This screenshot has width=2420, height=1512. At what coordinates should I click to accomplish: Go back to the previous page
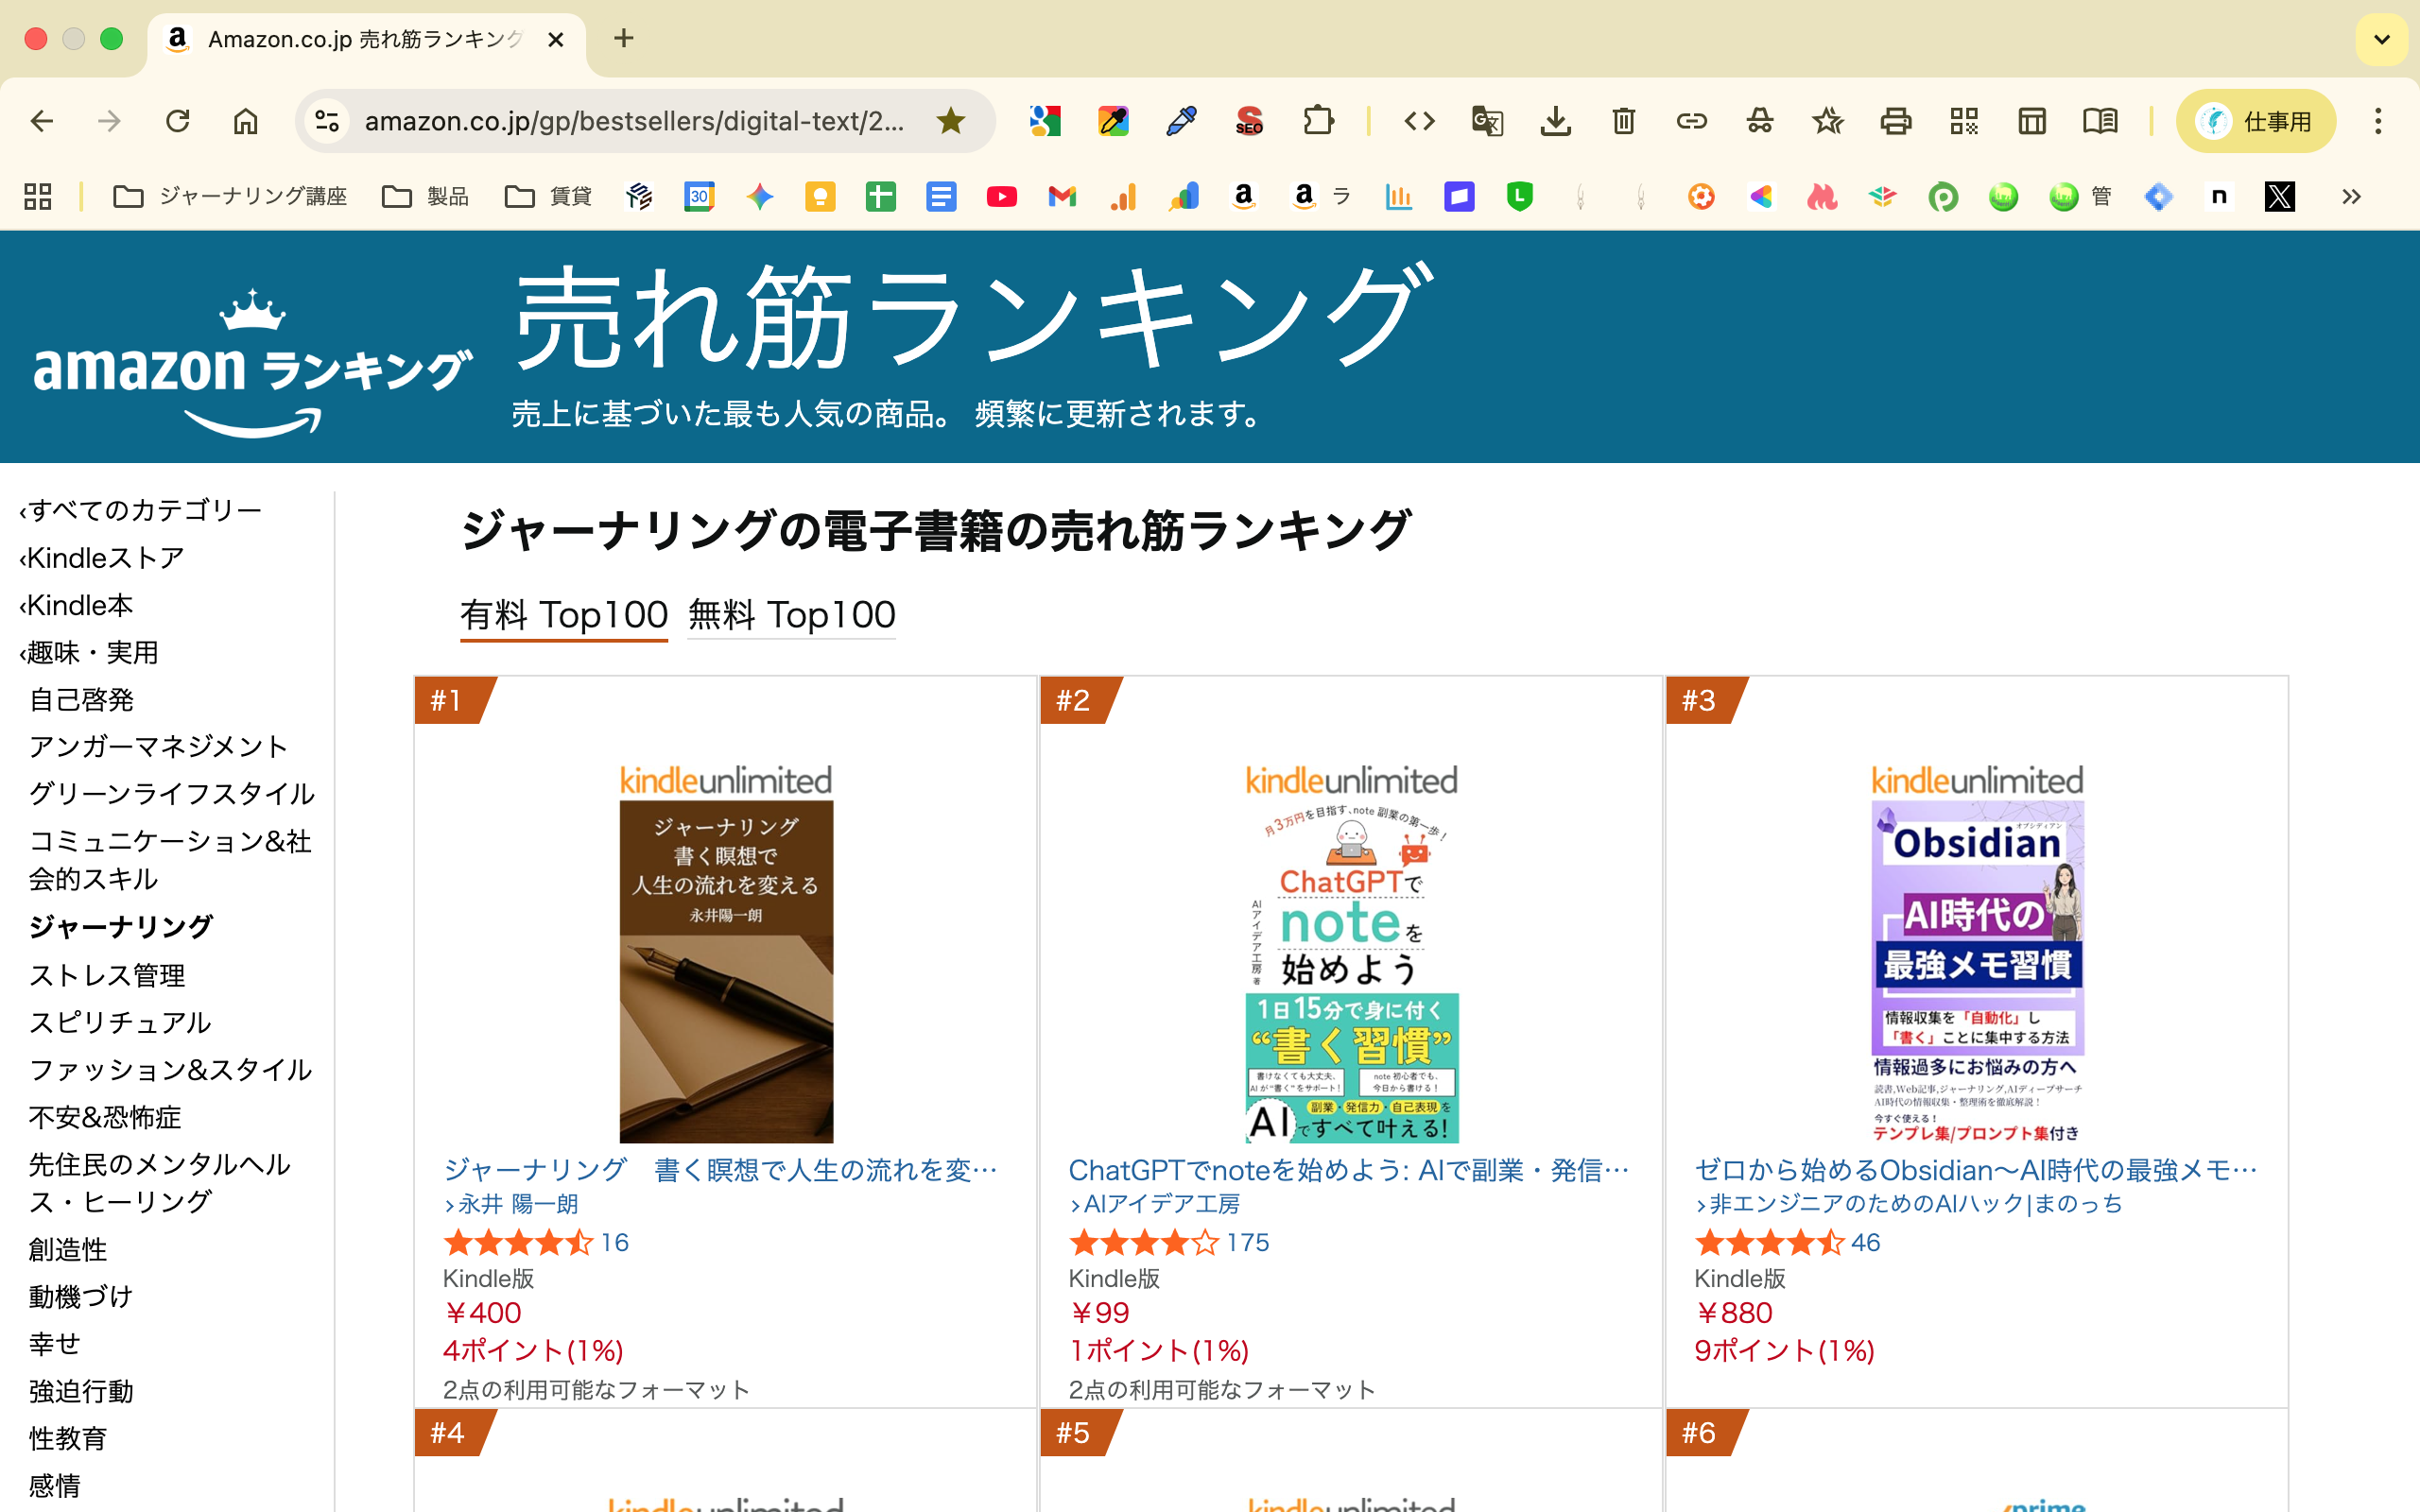point(42,121)
